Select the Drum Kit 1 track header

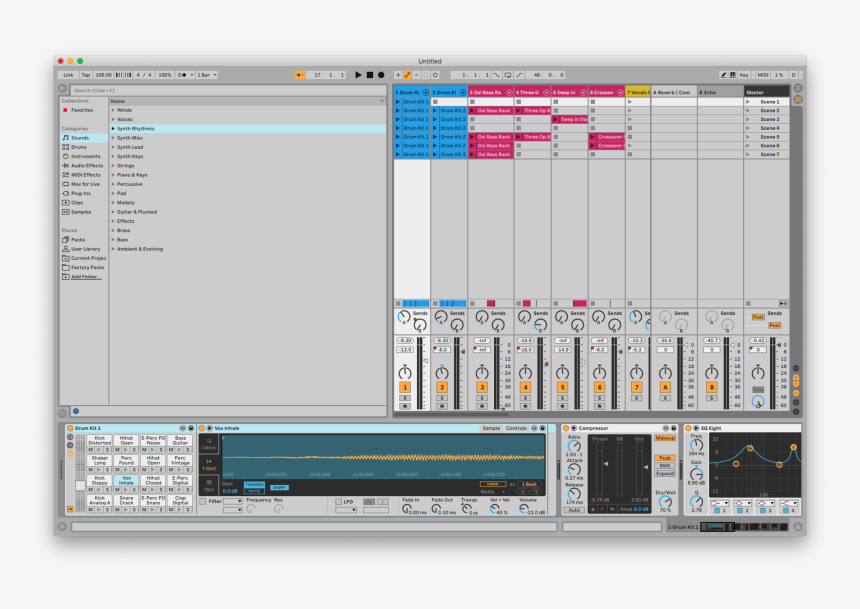412,92
